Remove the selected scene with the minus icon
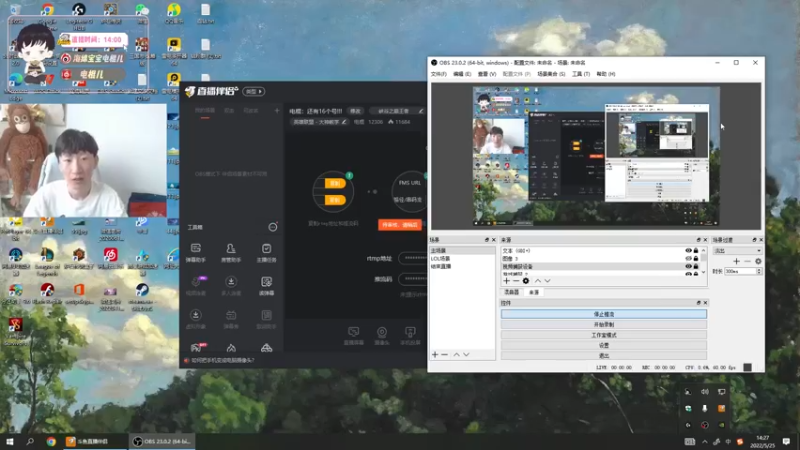Image resolution: width=800 pixels, height=450 pixels. pyautogui.click(x=444, y=355)
